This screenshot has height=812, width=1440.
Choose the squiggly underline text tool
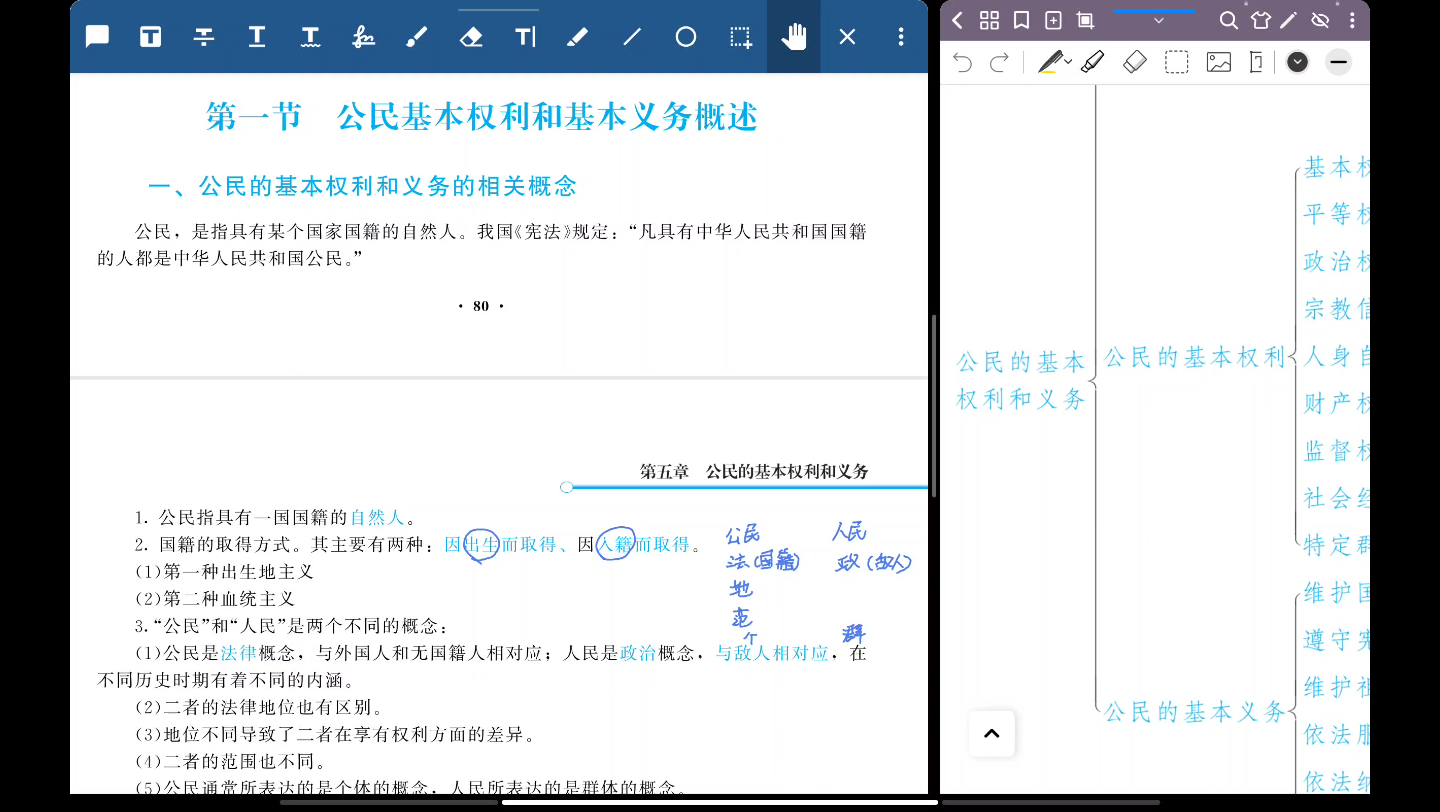coord(311,37)
